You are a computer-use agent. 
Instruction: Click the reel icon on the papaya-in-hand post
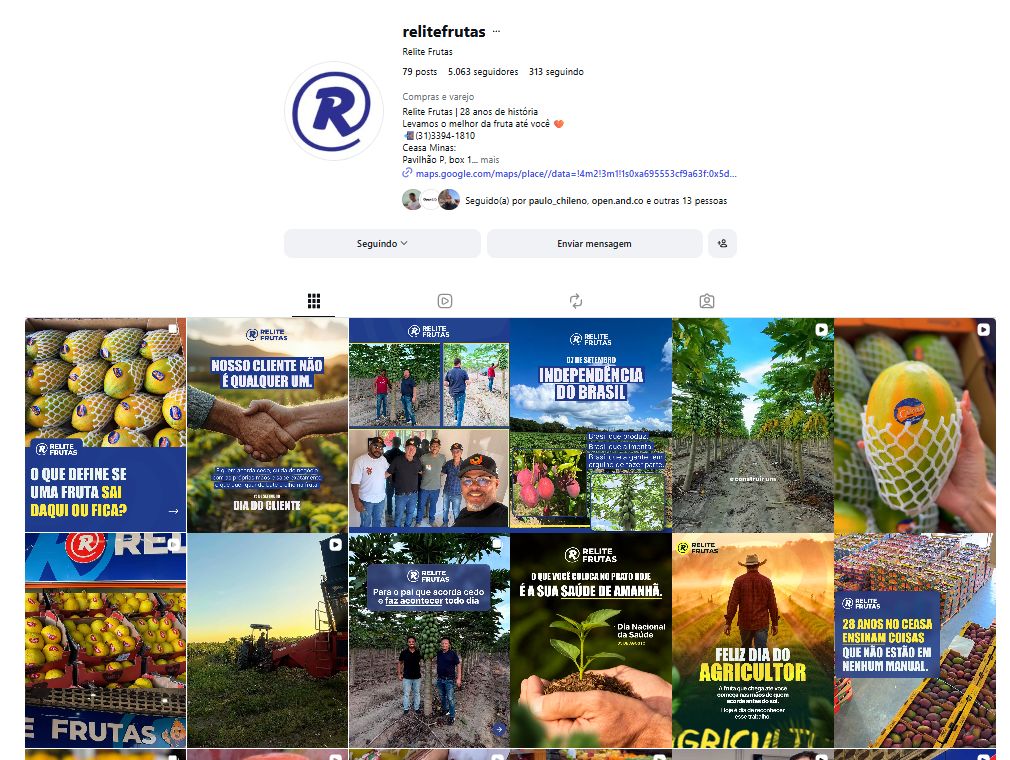(983, 330)
